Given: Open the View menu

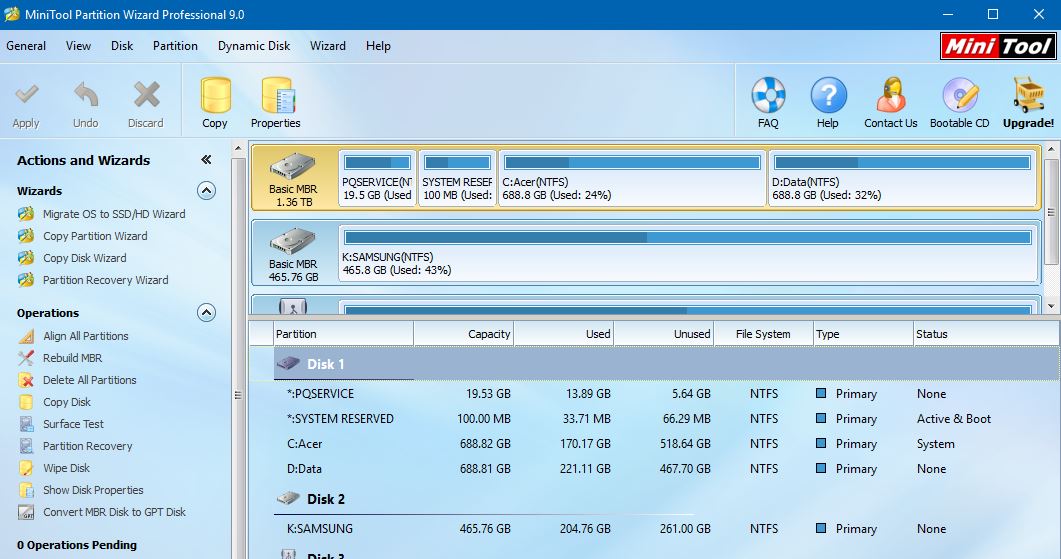Looking at the screenshot, I should [78, 46].
